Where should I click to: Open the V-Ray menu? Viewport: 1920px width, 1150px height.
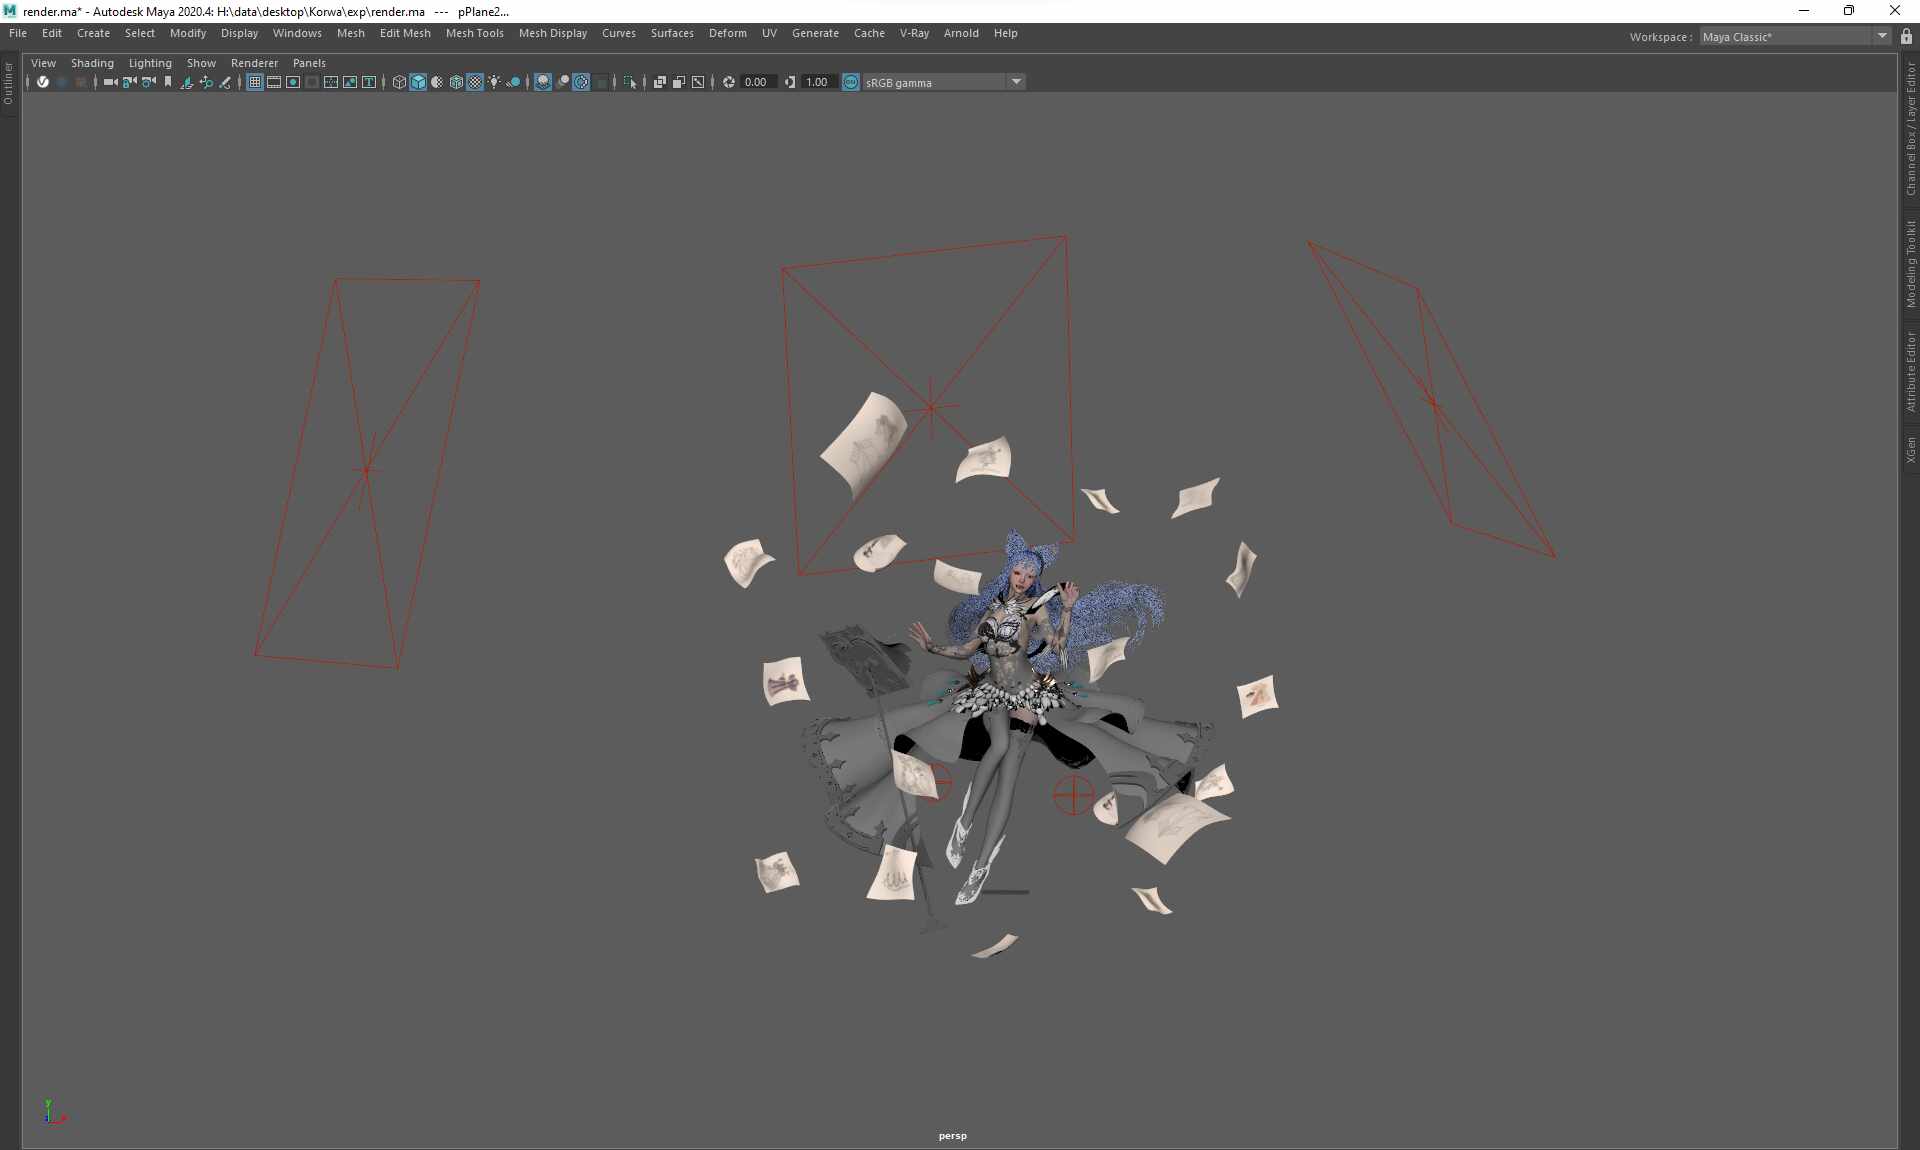[x=914, y=33]
